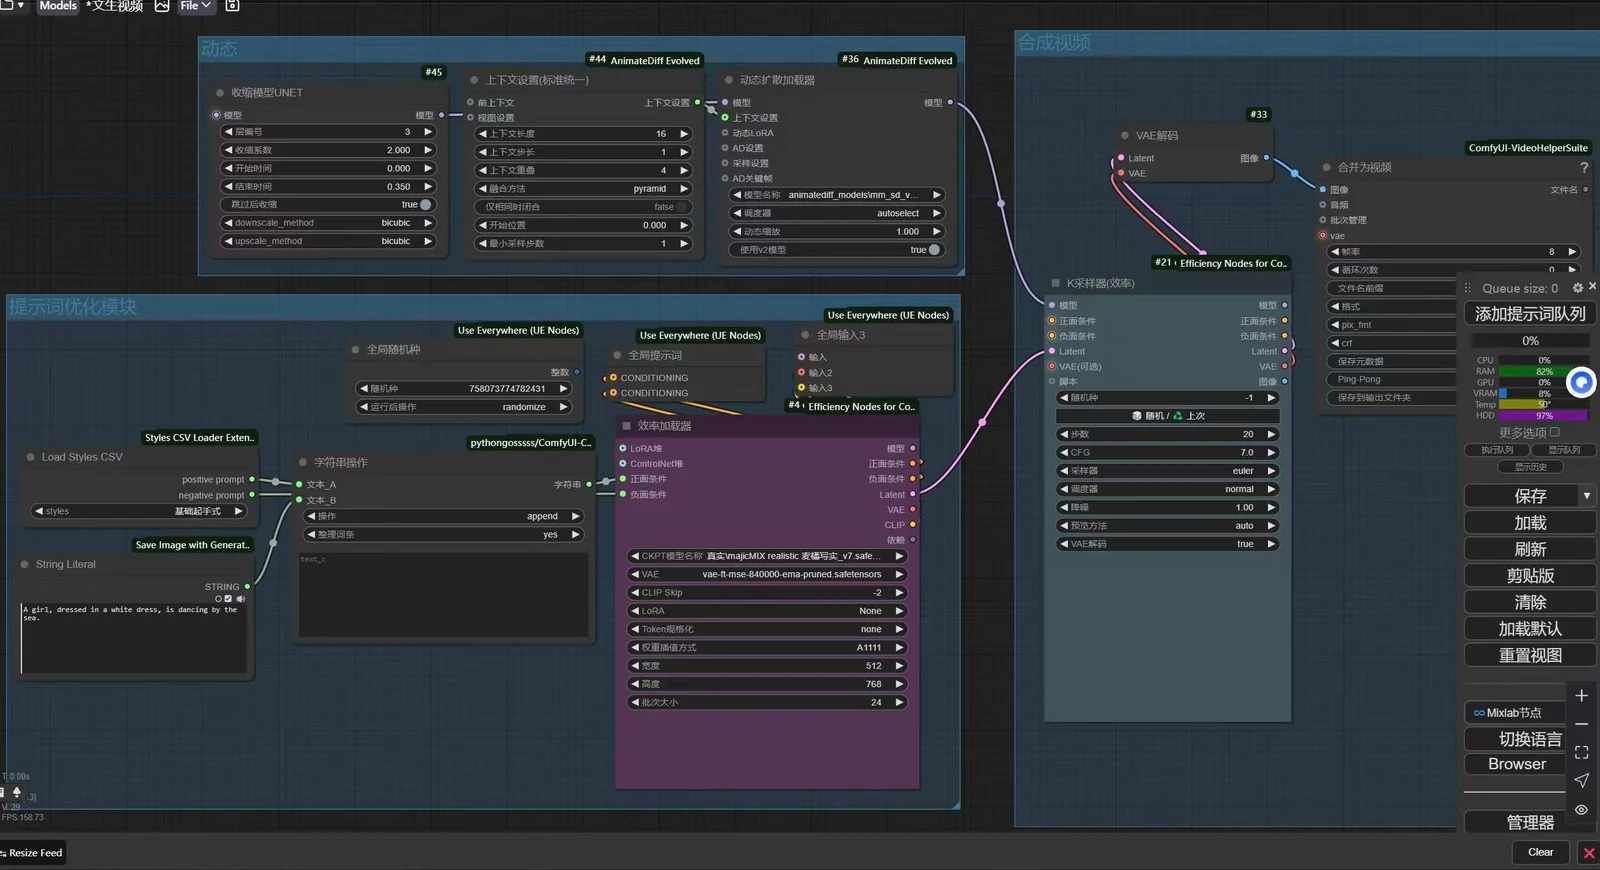Screen dimensions: 1600x870
Task: Click the fit-view frame icon
Action: pyautogui.click(x=1581, y=752)
